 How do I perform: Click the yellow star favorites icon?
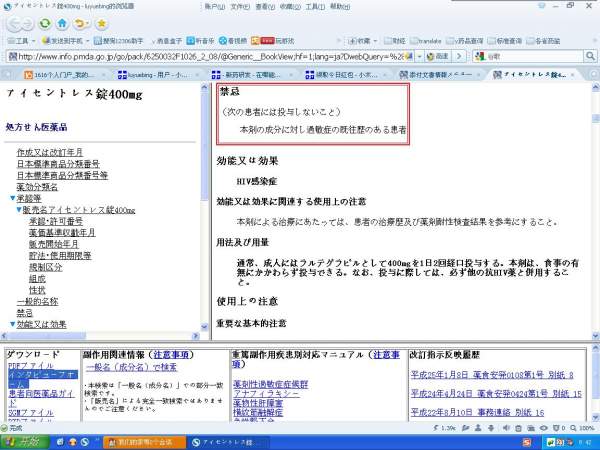coord(101,24)
